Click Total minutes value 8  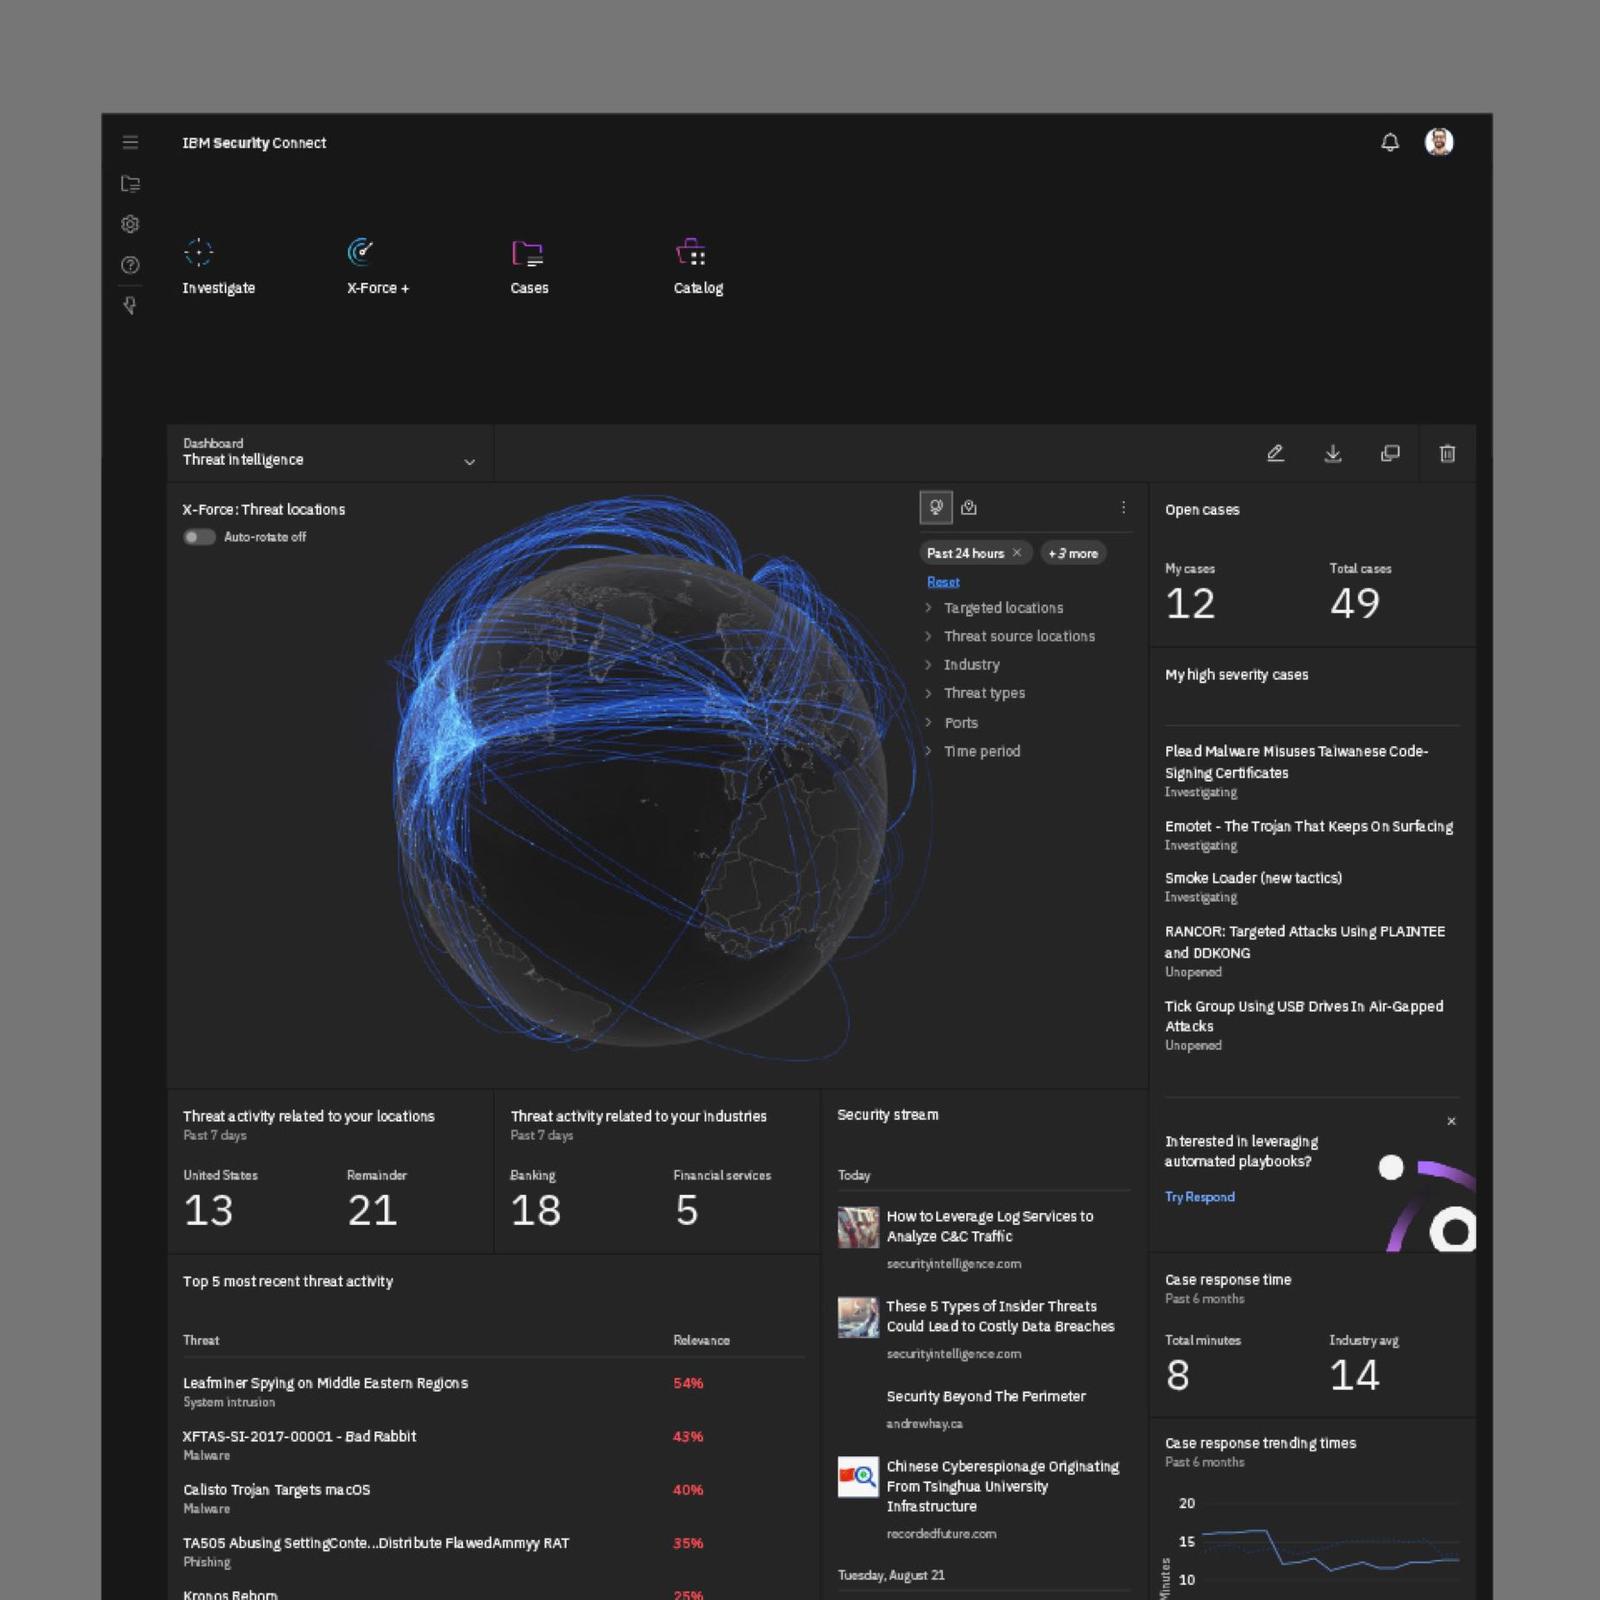tap(1178, 1375)
